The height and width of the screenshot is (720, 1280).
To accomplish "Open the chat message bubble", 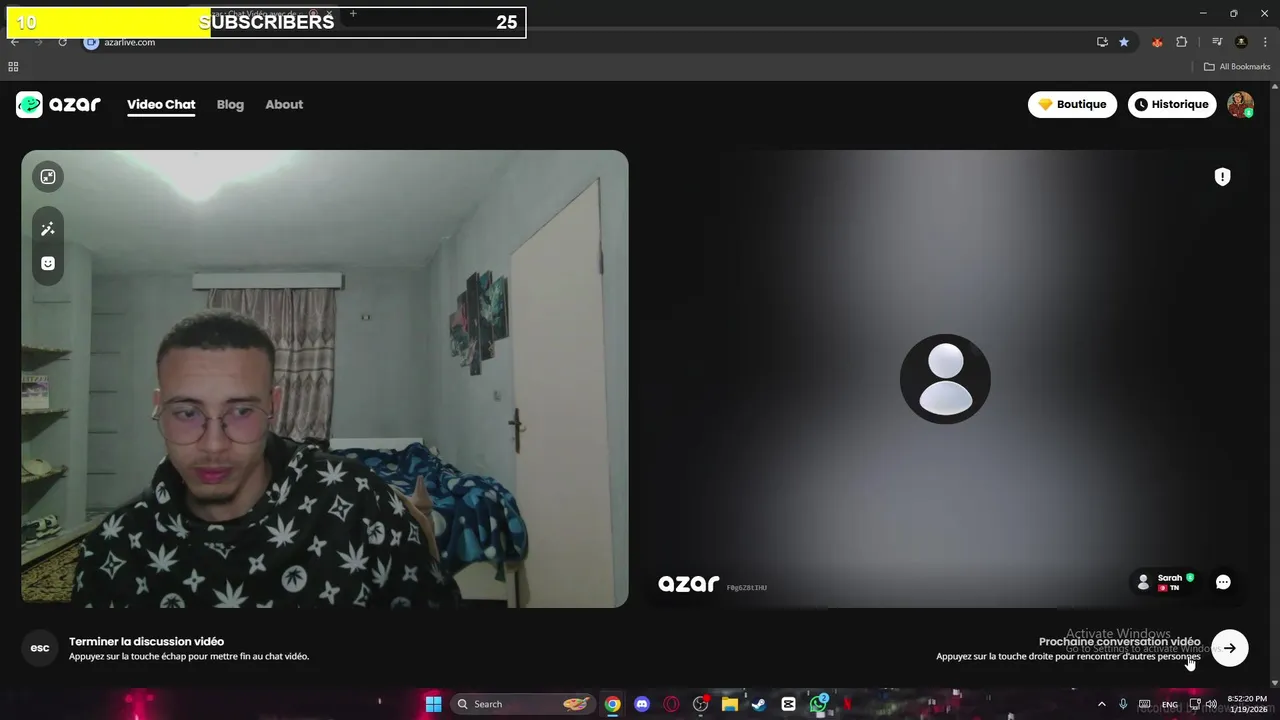I will tap(1223, 582).
